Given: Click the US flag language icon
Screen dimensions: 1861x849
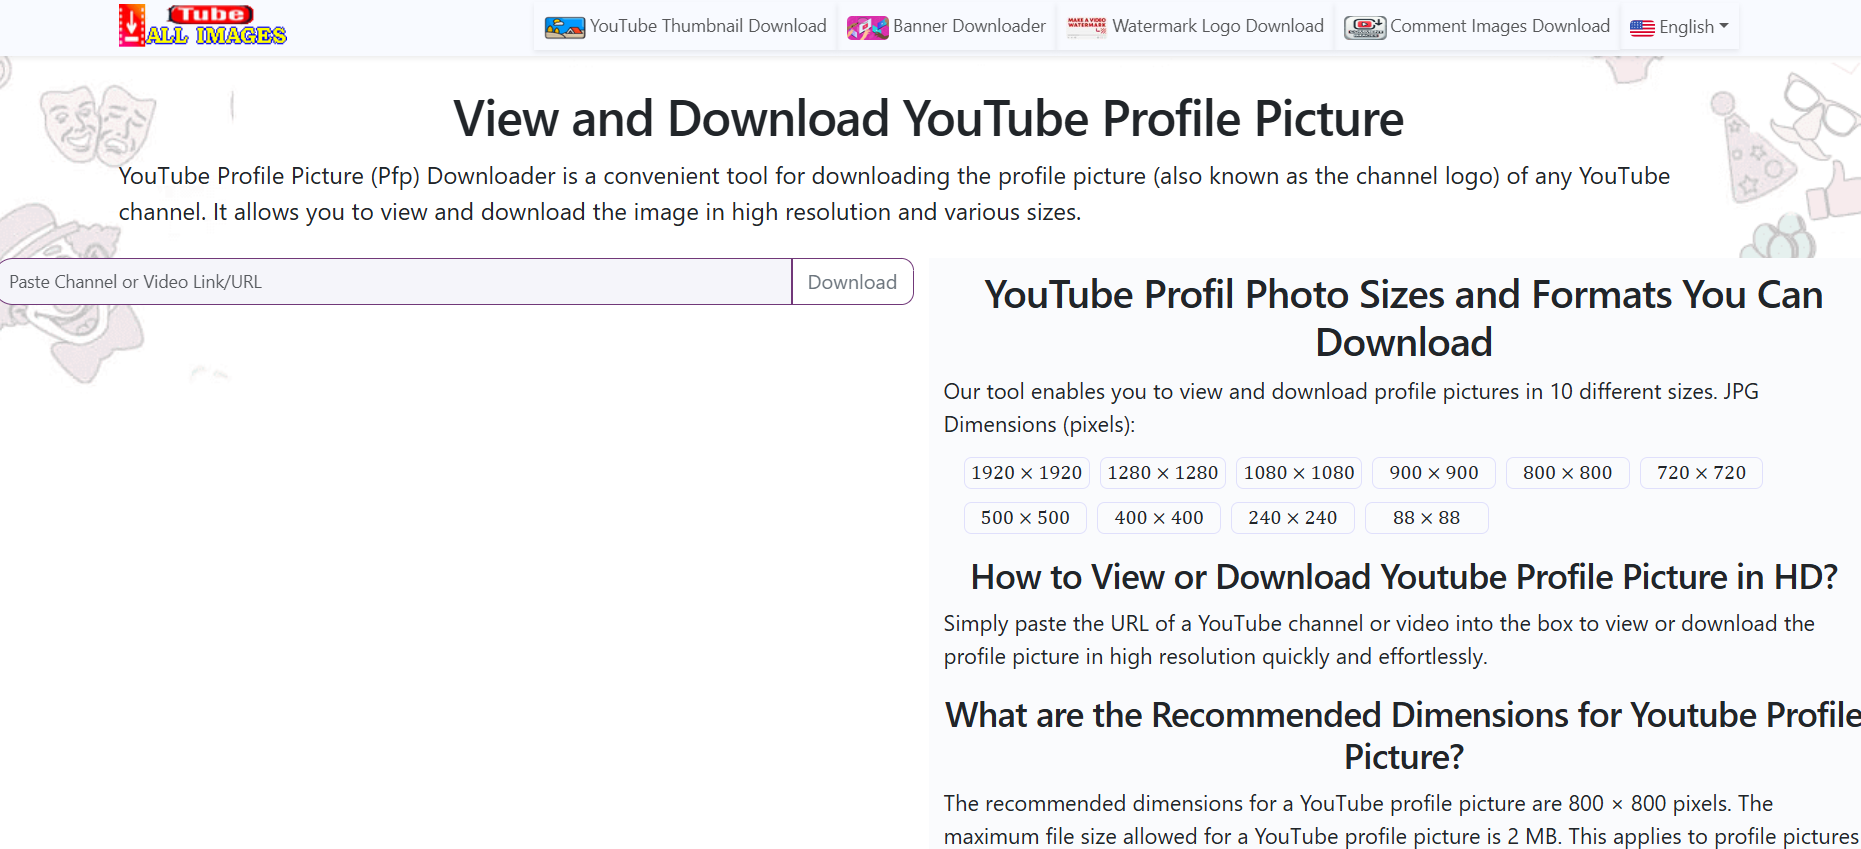Looking at the screenshot, I should [x=1642, y=28].
